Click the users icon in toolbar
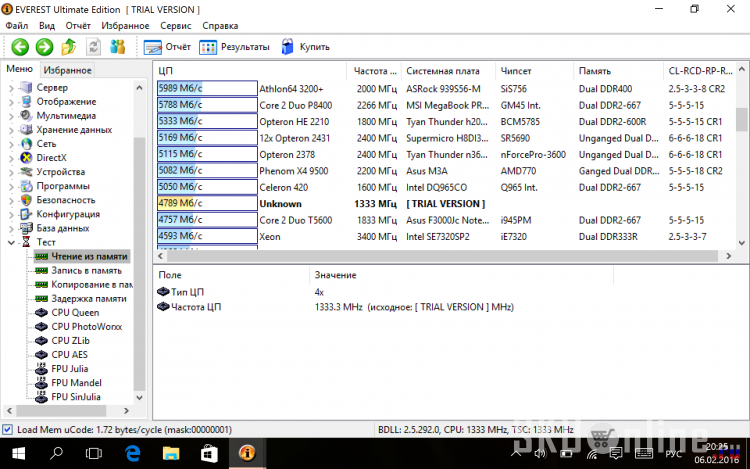Image resolution: width=750 pixels, height=469 pixels. coord(118,47)
